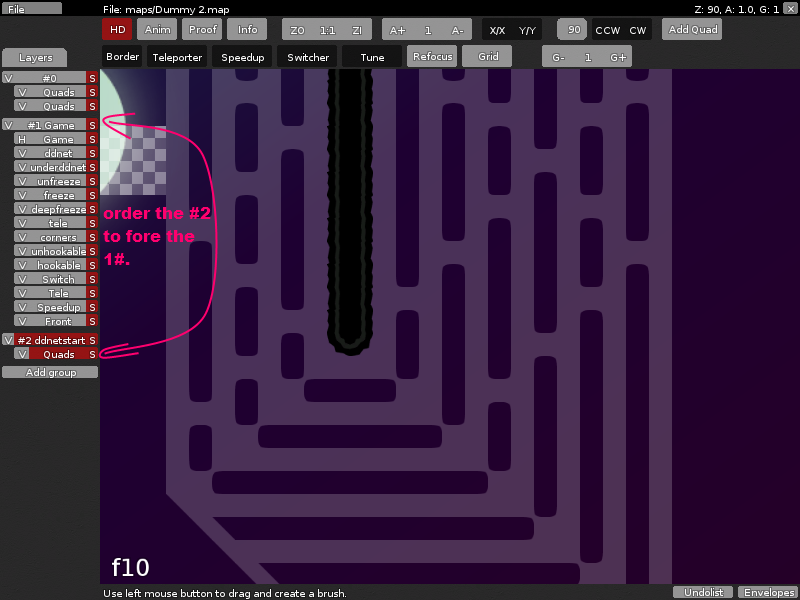The height and width of the screenshot is (600, 800).
Task: Enable Proof mode
Action: pyautogui.click(x=202, y=29)
